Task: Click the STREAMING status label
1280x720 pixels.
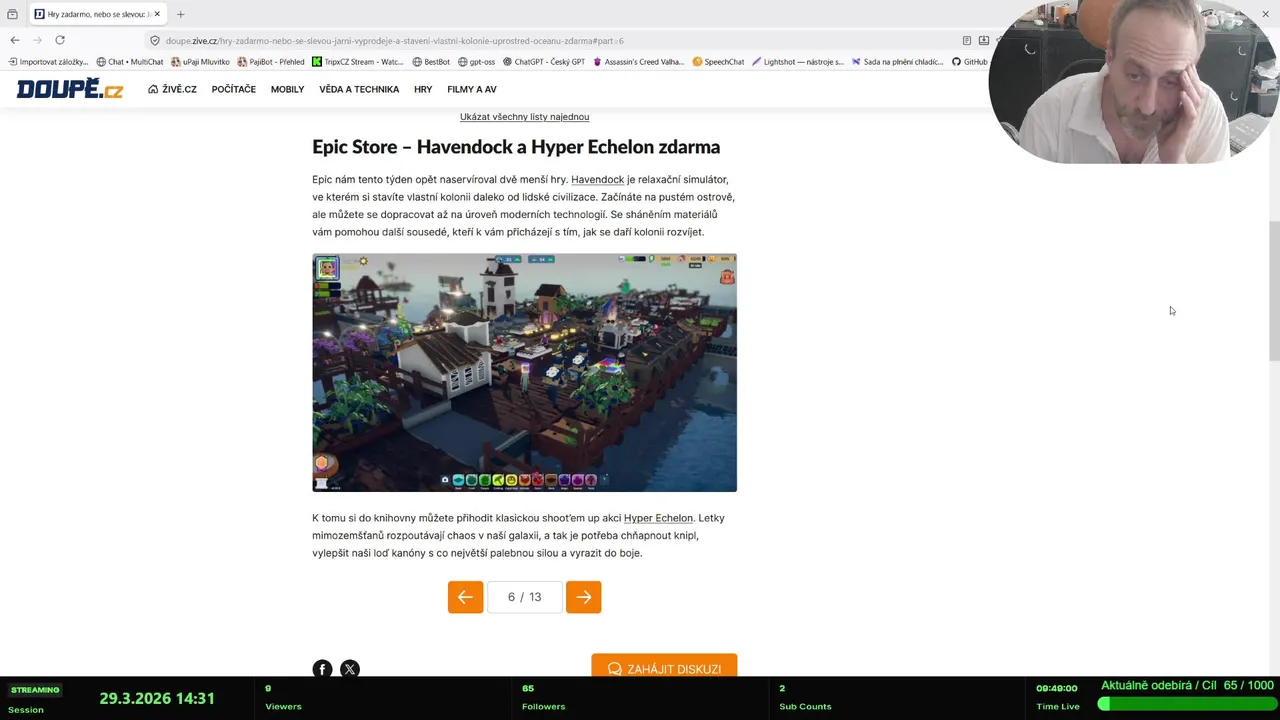Action: point(35,690)
